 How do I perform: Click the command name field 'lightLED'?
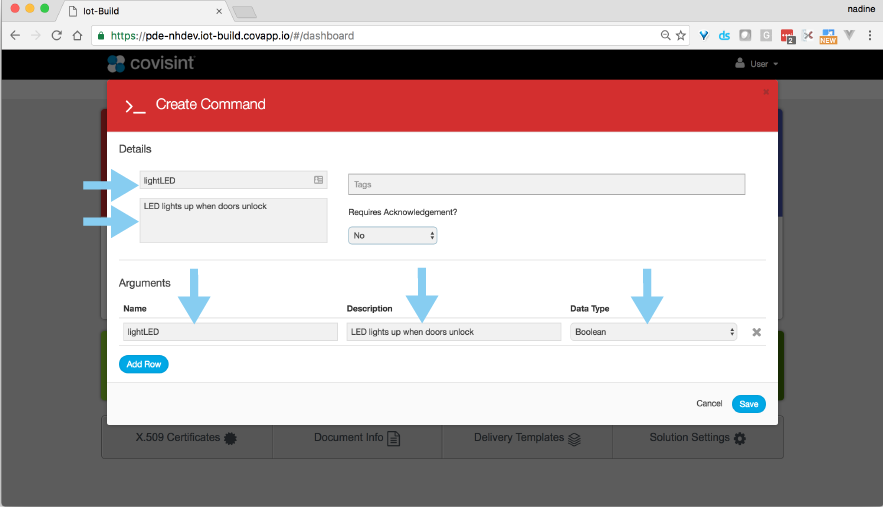(225, 180)
